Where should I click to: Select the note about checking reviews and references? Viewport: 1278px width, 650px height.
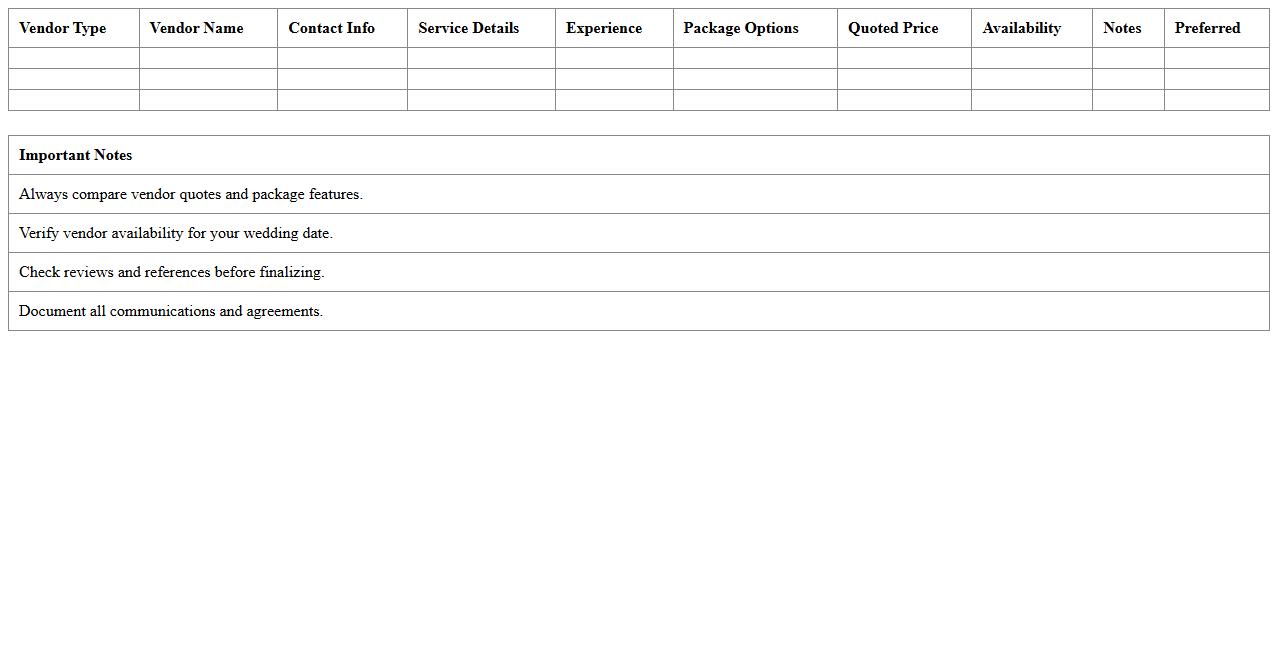point(172,272)
